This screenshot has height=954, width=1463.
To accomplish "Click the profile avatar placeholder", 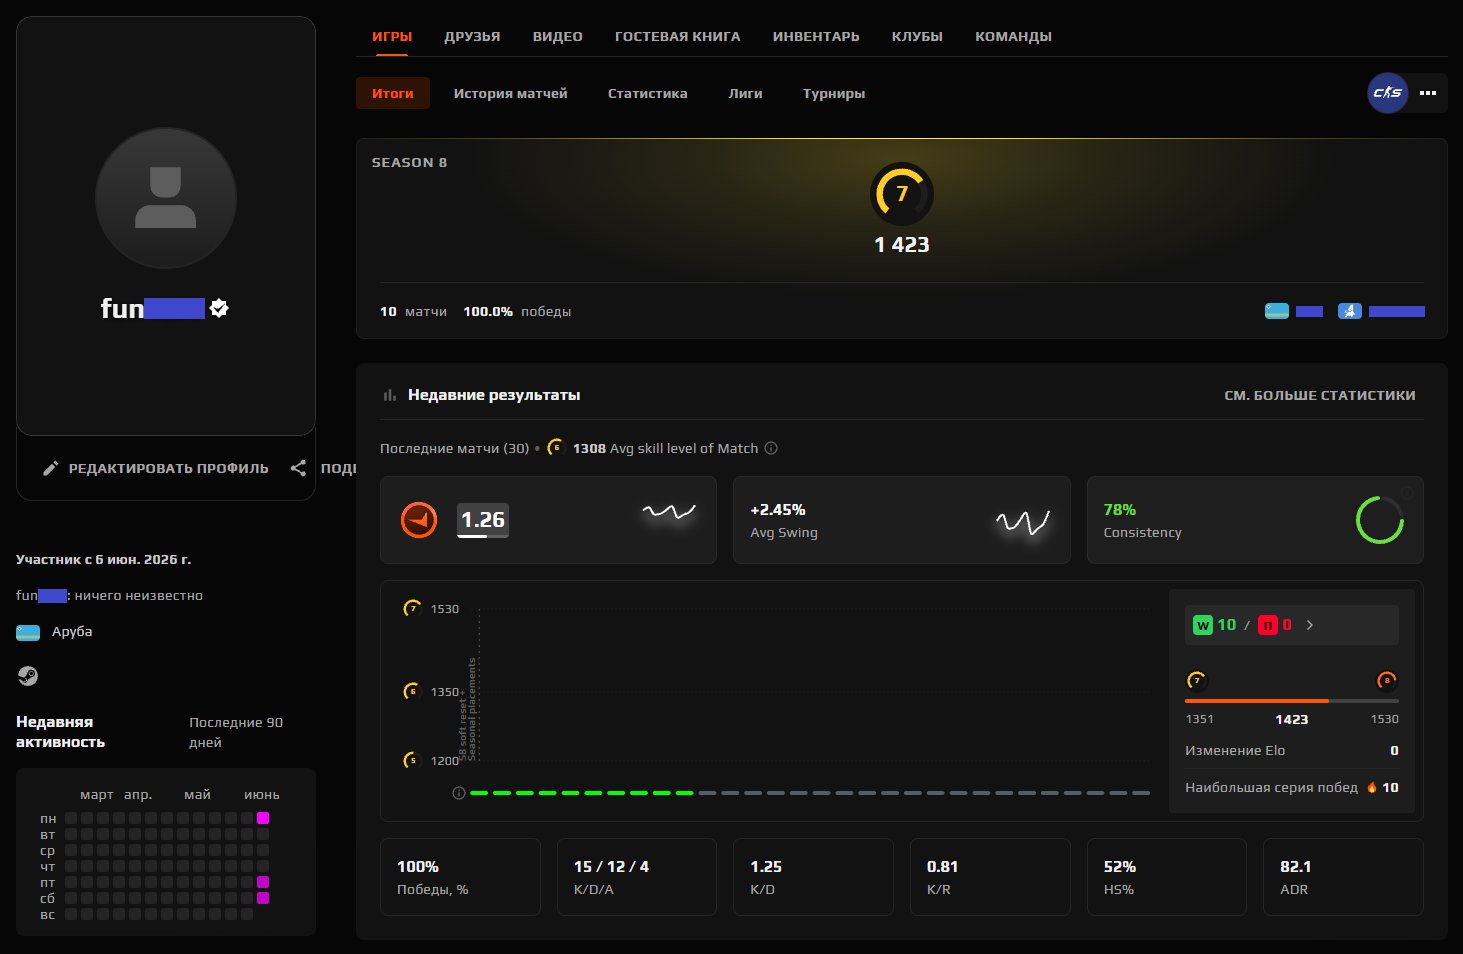I will [x=166, y=198].
